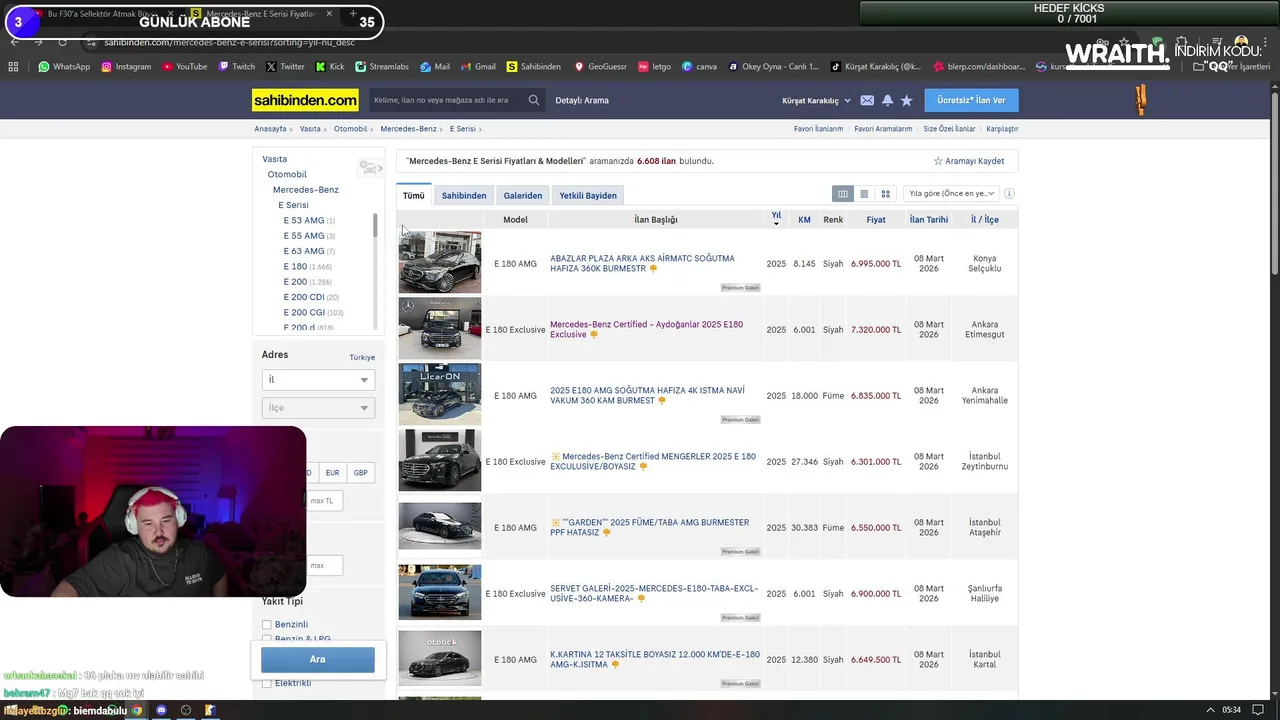Open the Yıla göre sorting dropdown

pyautogui.click(x=951, y=194)
